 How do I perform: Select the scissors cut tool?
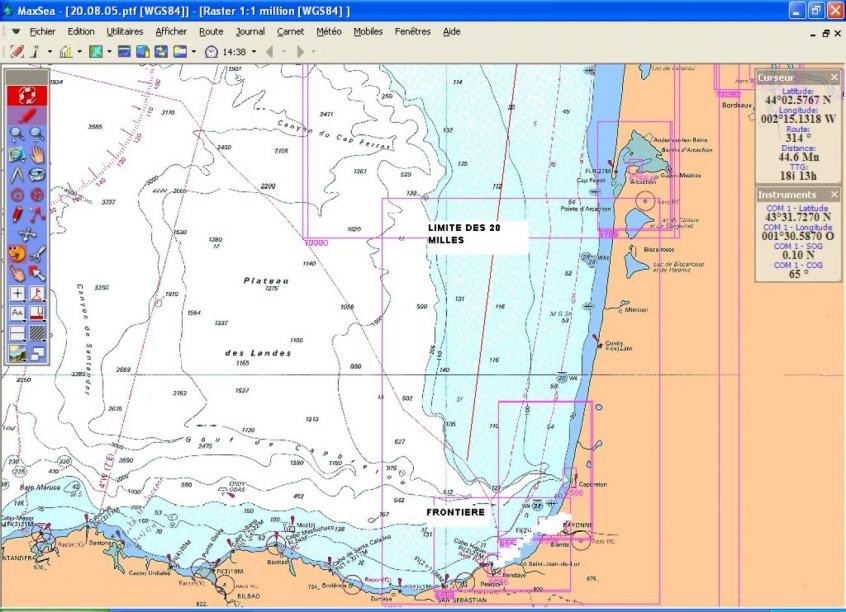pyautogui.click(x=37, y=252)
